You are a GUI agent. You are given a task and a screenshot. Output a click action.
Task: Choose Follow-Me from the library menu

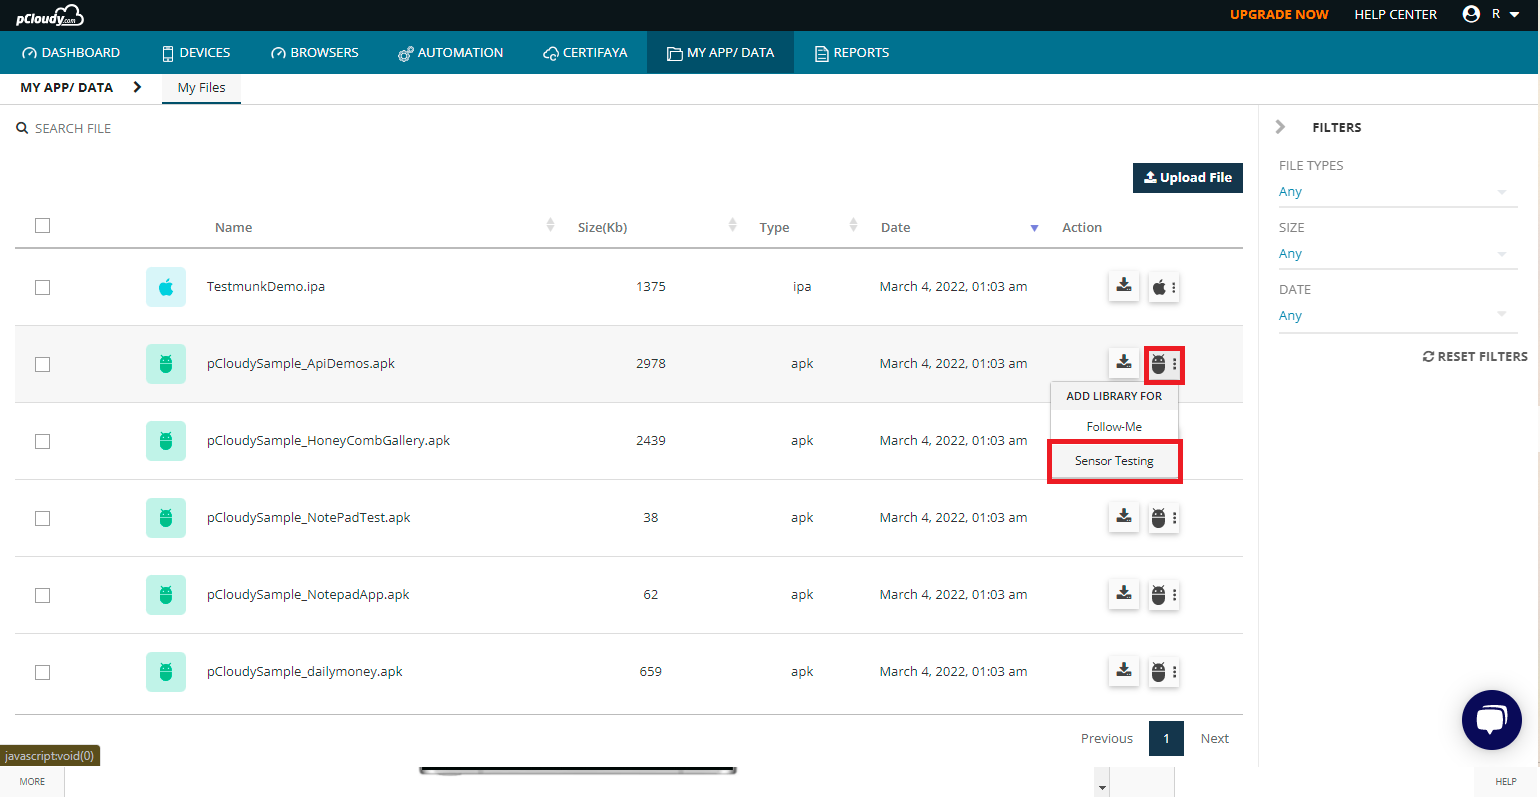(x=1114, y=427)
